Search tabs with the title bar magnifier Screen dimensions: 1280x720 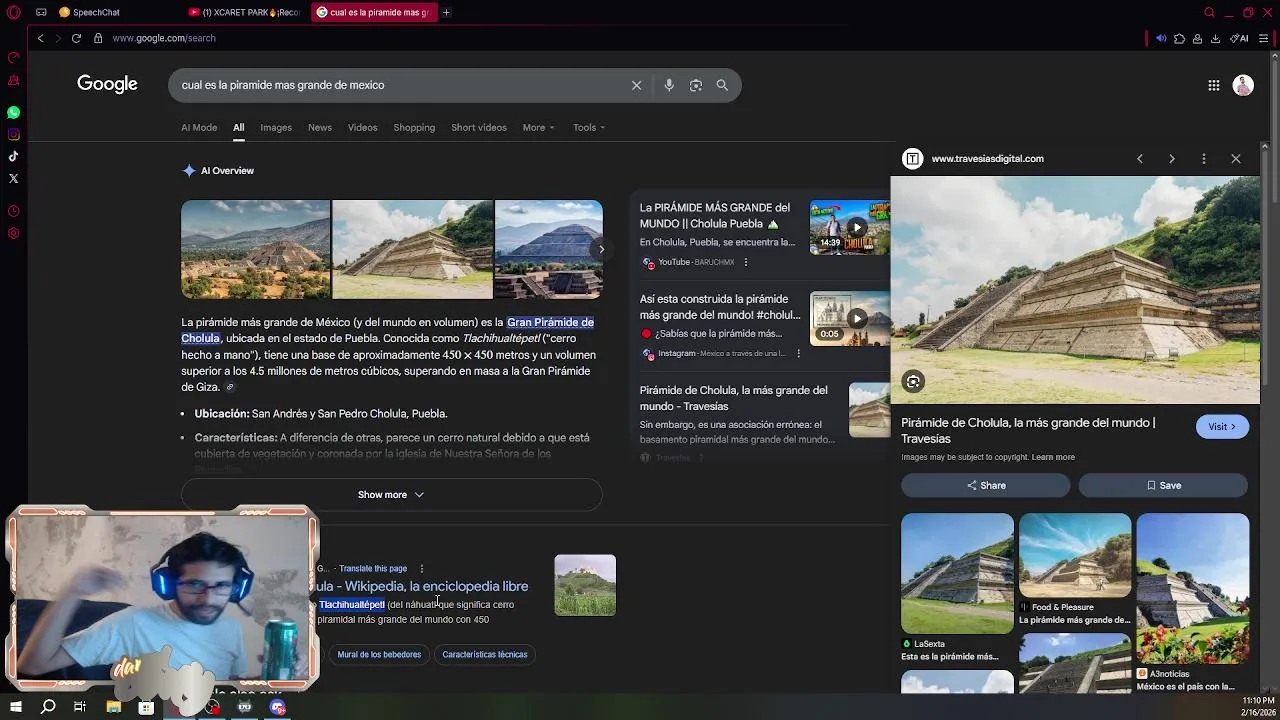(1209, 12)
